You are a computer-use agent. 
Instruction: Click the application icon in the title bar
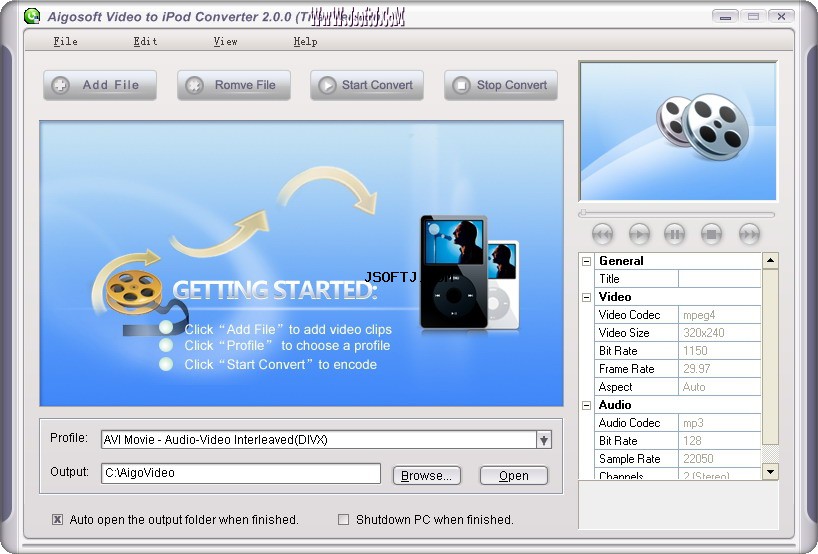(32, 16)
